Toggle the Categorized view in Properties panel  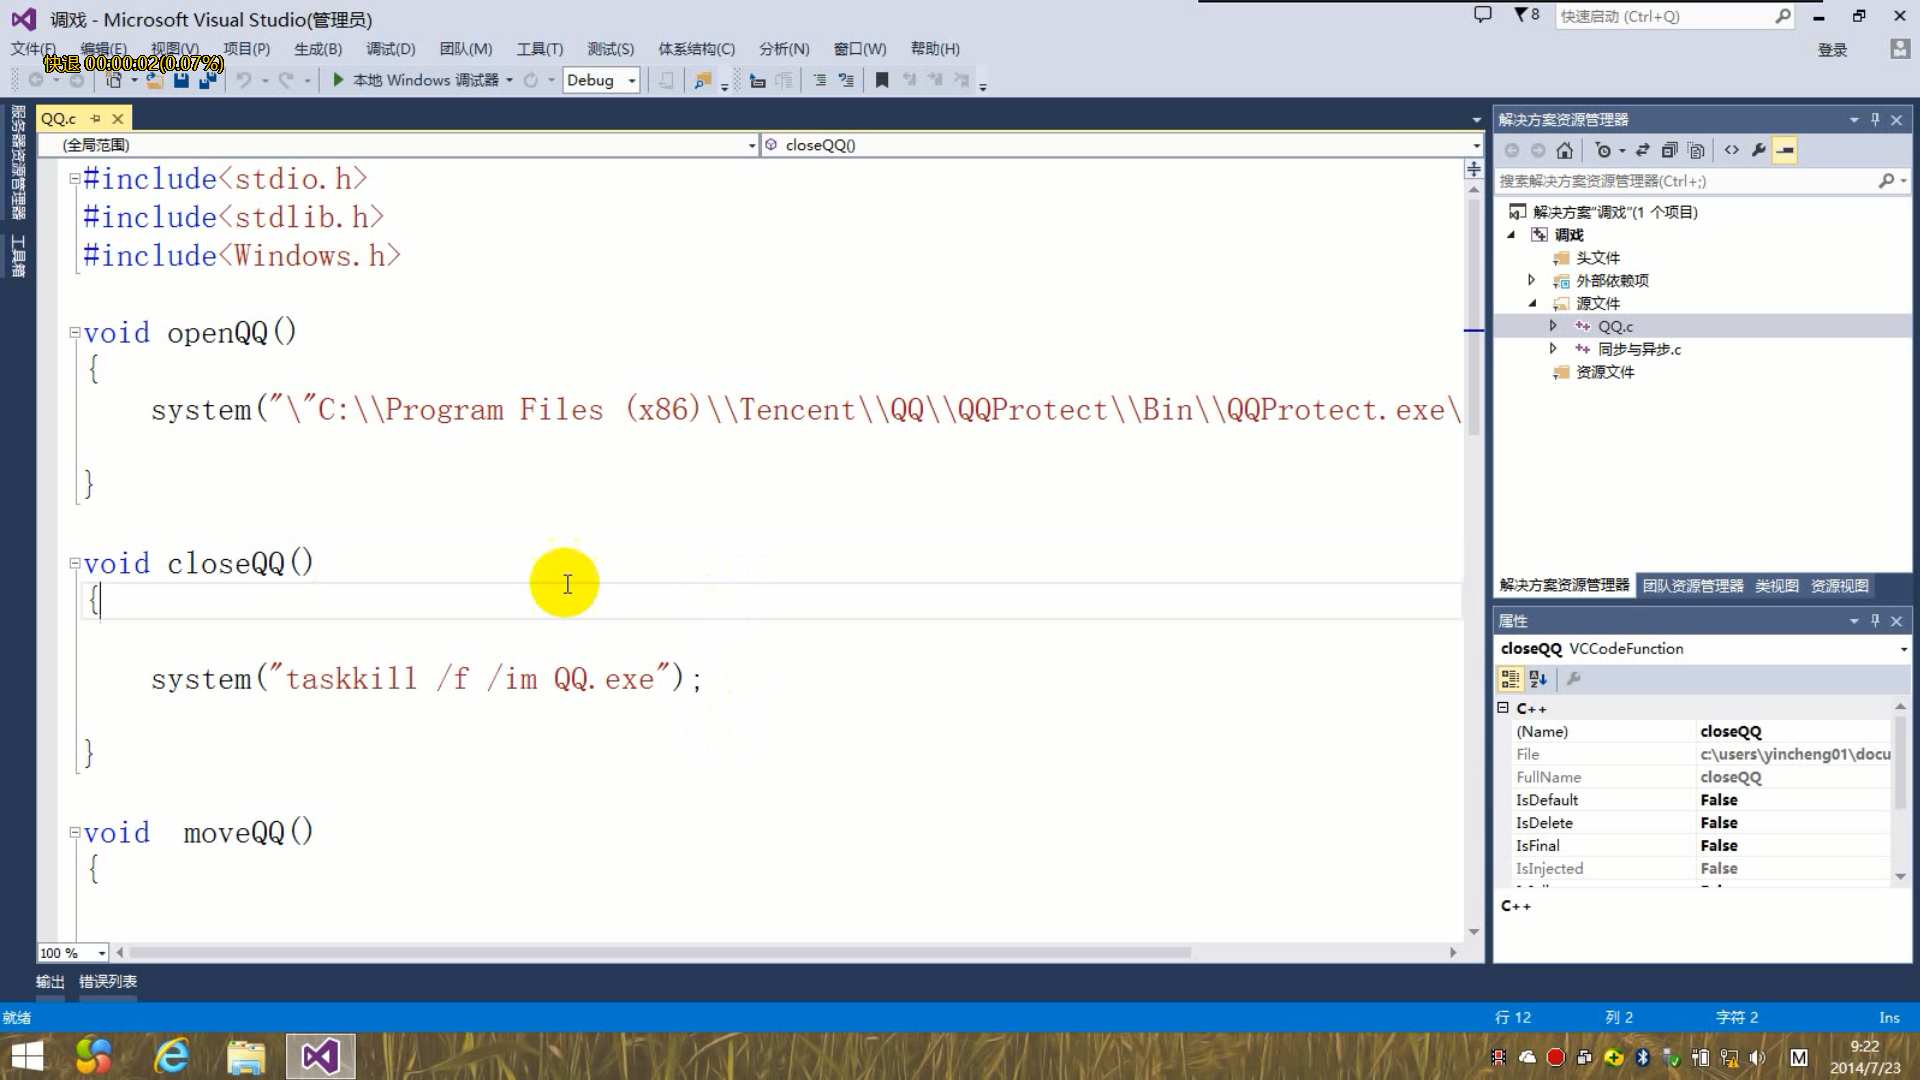pos(1510,679)
